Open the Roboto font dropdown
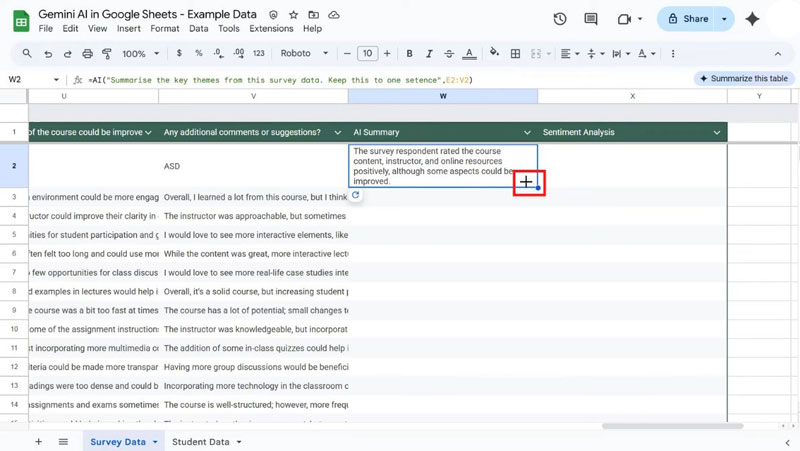 point(306,53)
